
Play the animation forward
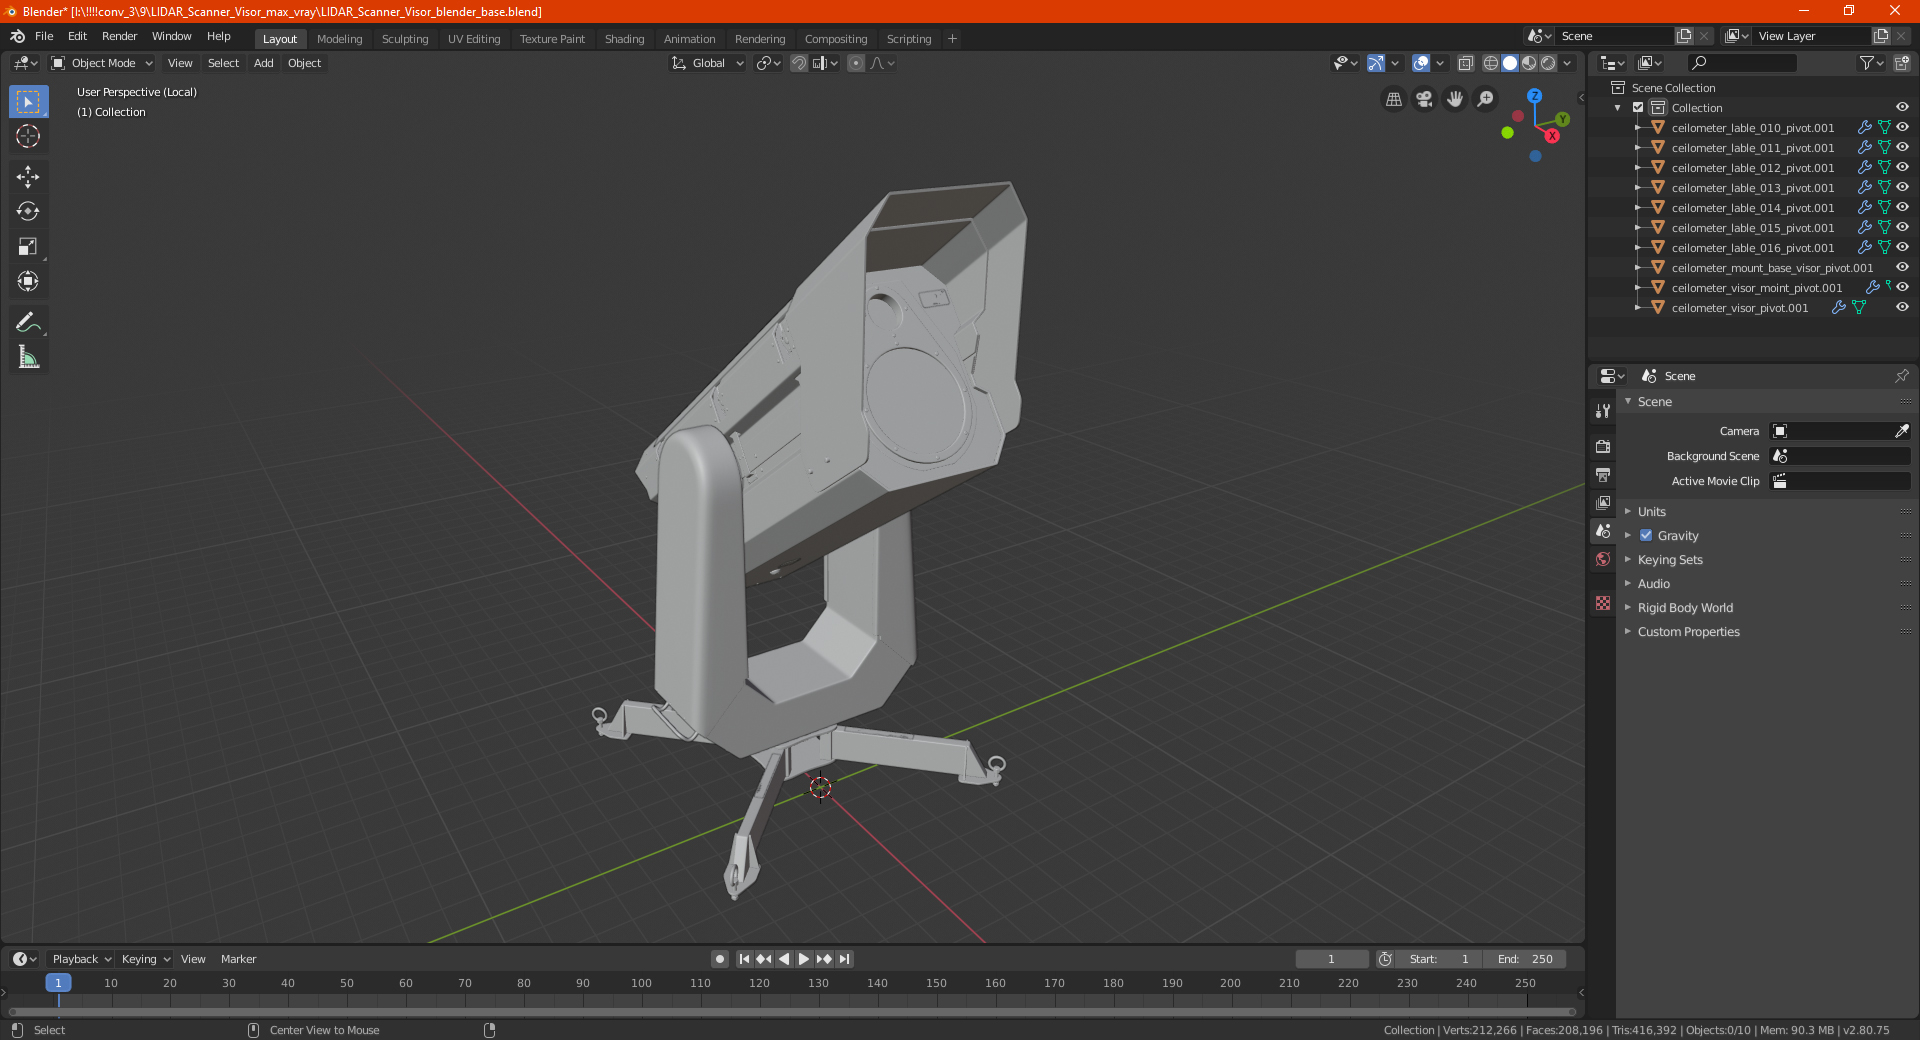tap(803, 959)
